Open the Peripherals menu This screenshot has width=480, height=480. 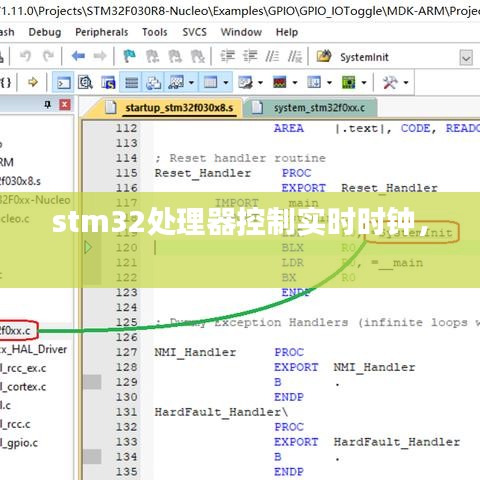[101, 32]
